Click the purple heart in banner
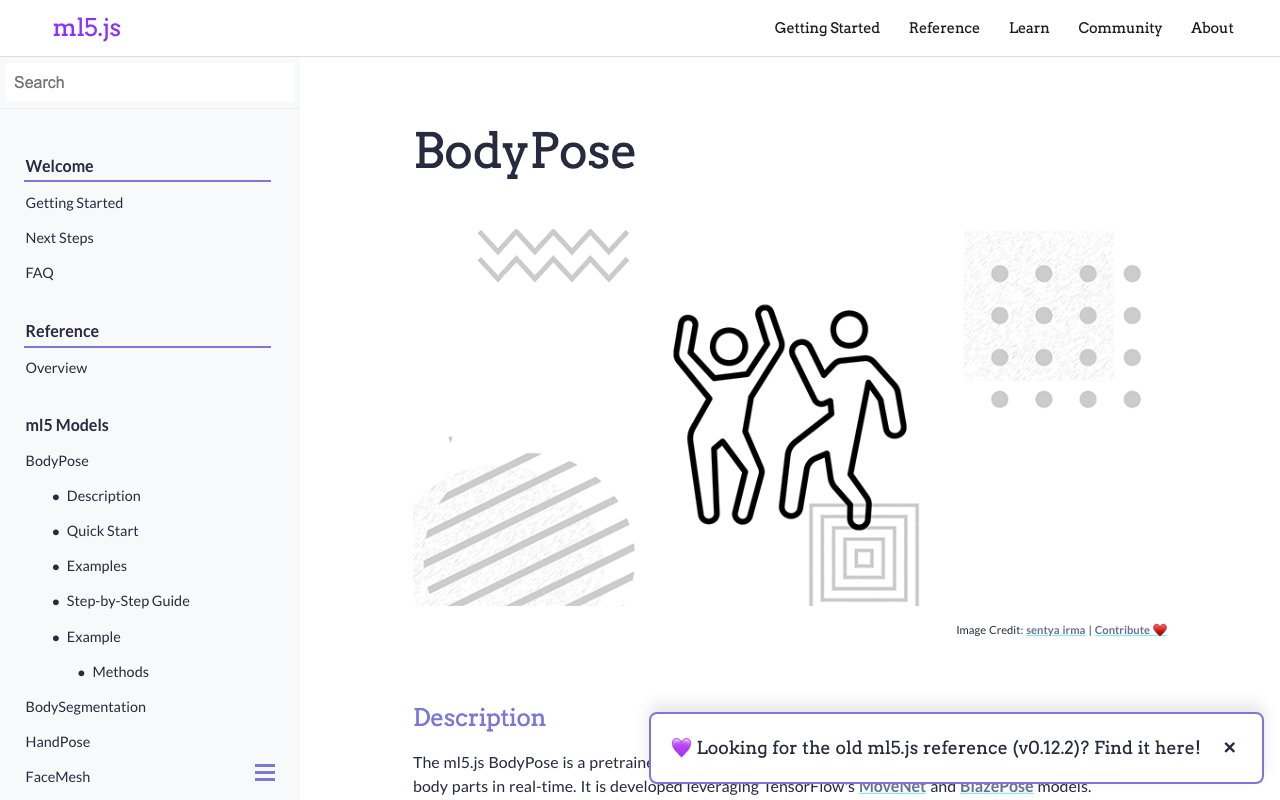The image size is (1280, 800). click(681, 748)
